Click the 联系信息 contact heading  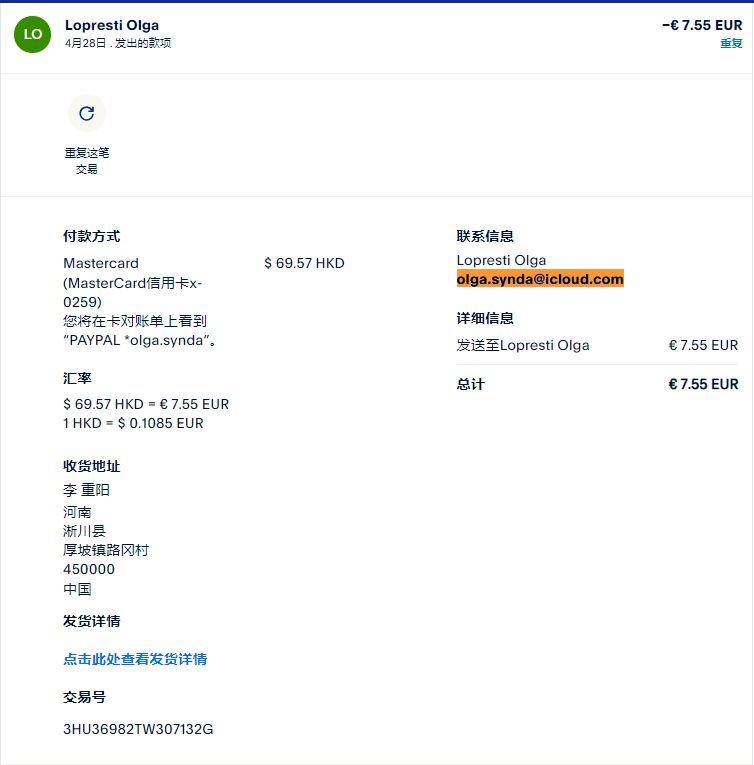click(485, 236)
